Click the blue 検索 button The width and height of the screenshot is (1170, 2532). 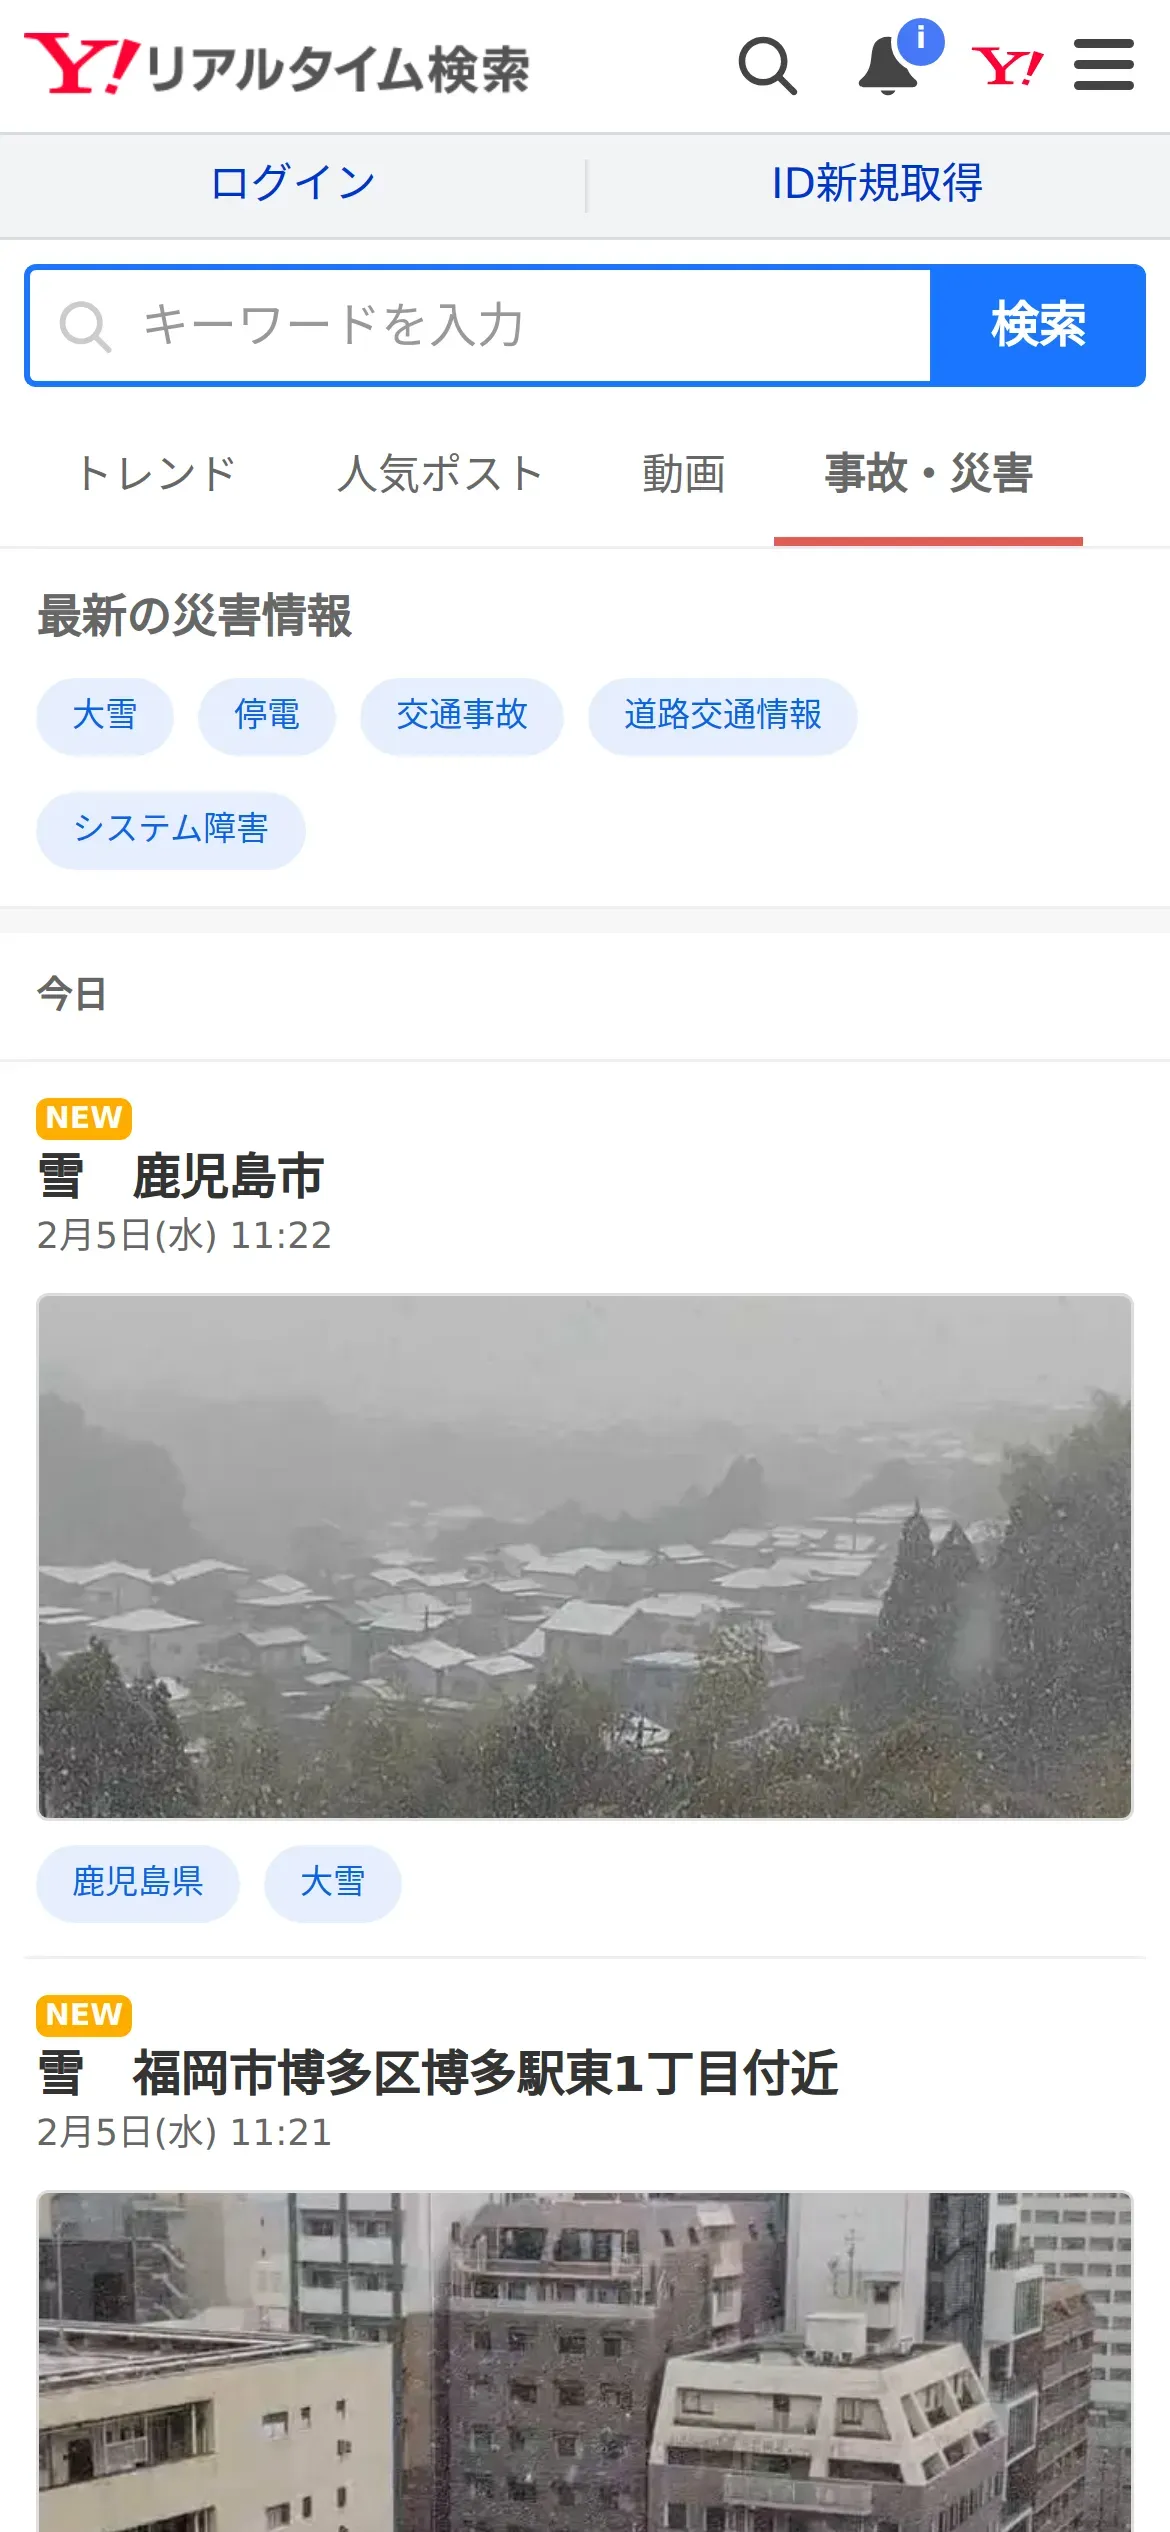click(1038, 326)
